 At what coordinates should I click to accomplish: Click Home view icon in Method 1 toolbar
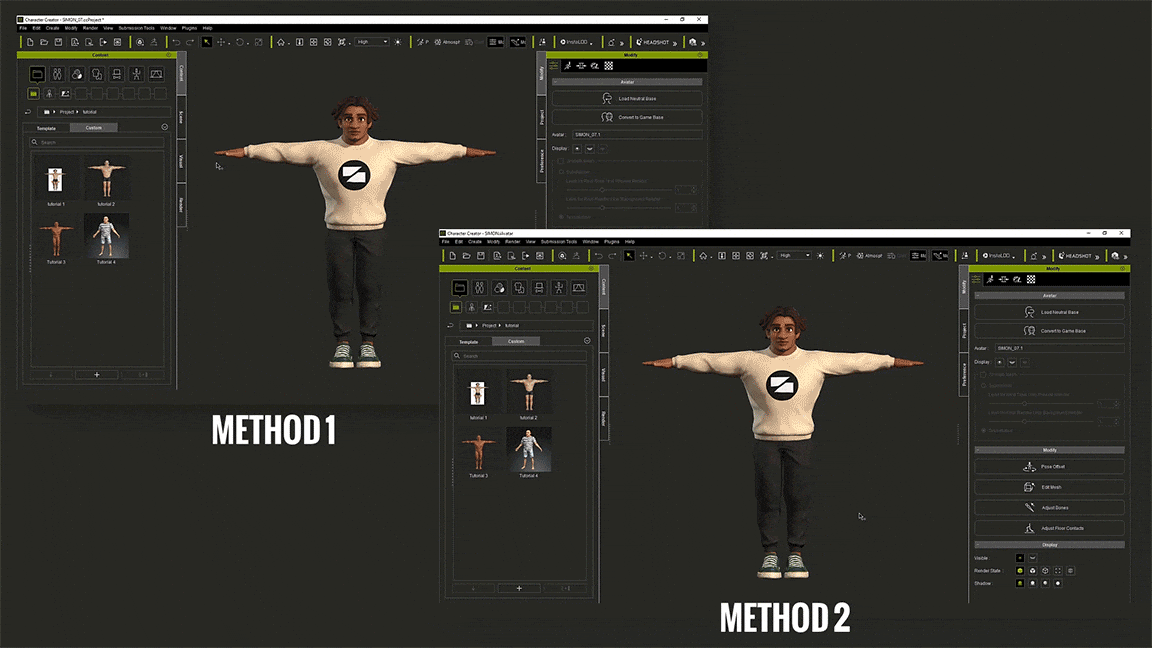tap(281, 43)
